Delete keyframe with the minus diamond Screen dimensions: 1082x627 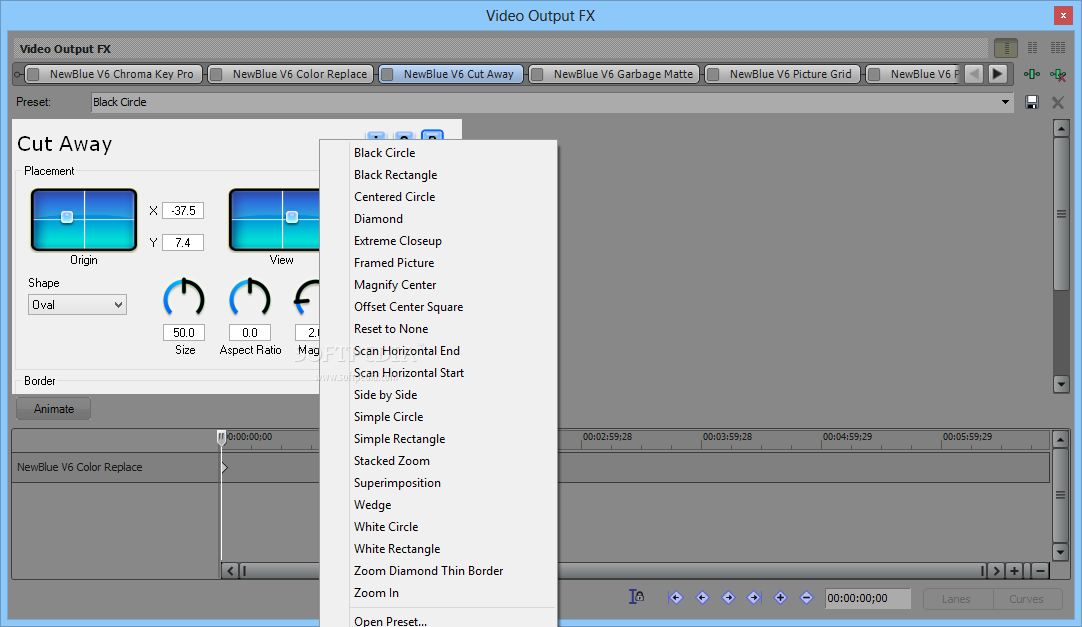tap(806, 598)
